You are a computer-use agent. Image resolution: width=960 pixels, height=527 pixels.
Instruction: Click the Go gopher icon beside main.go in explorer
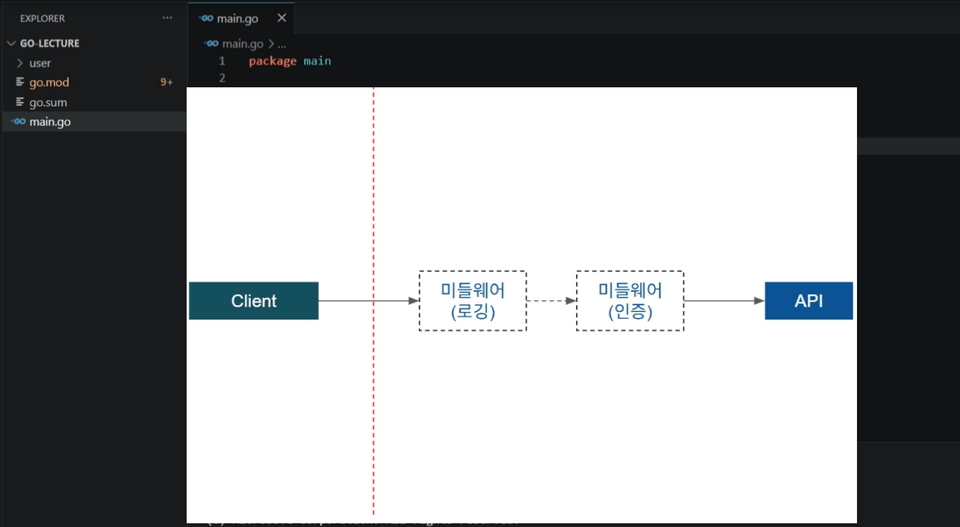tap(19, 122)
